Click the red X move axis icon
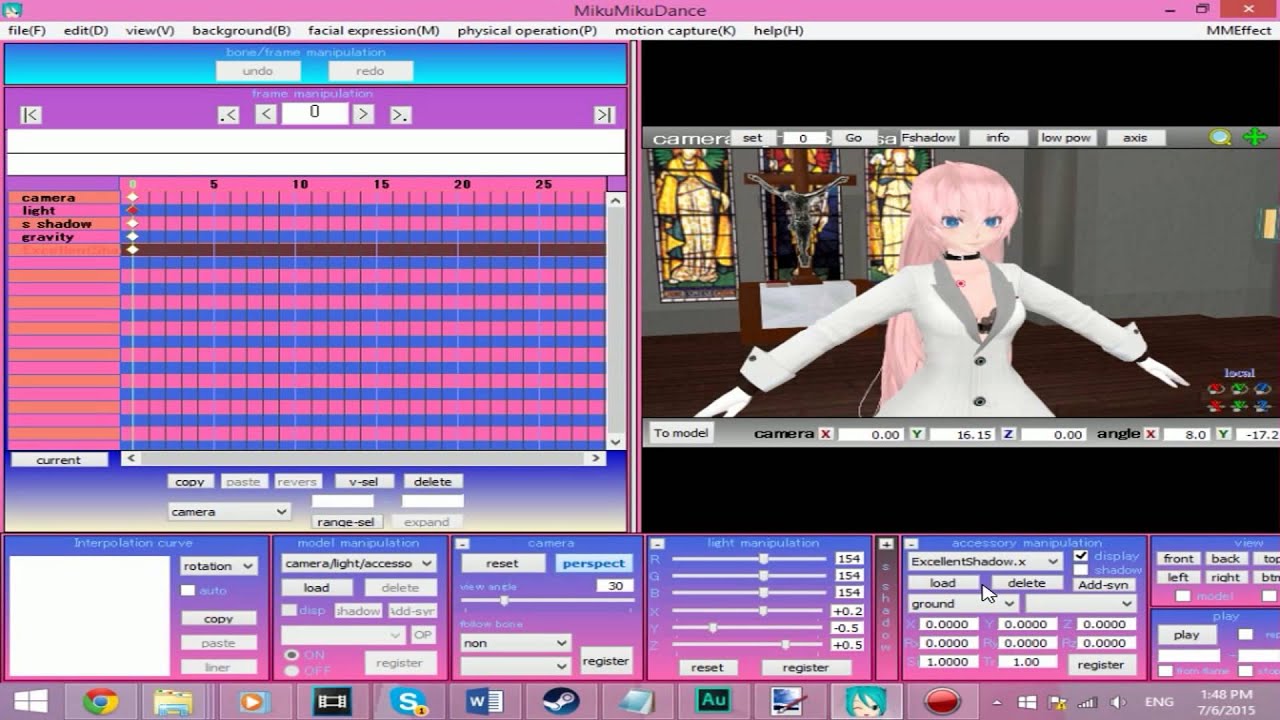 pos(1216,405)
